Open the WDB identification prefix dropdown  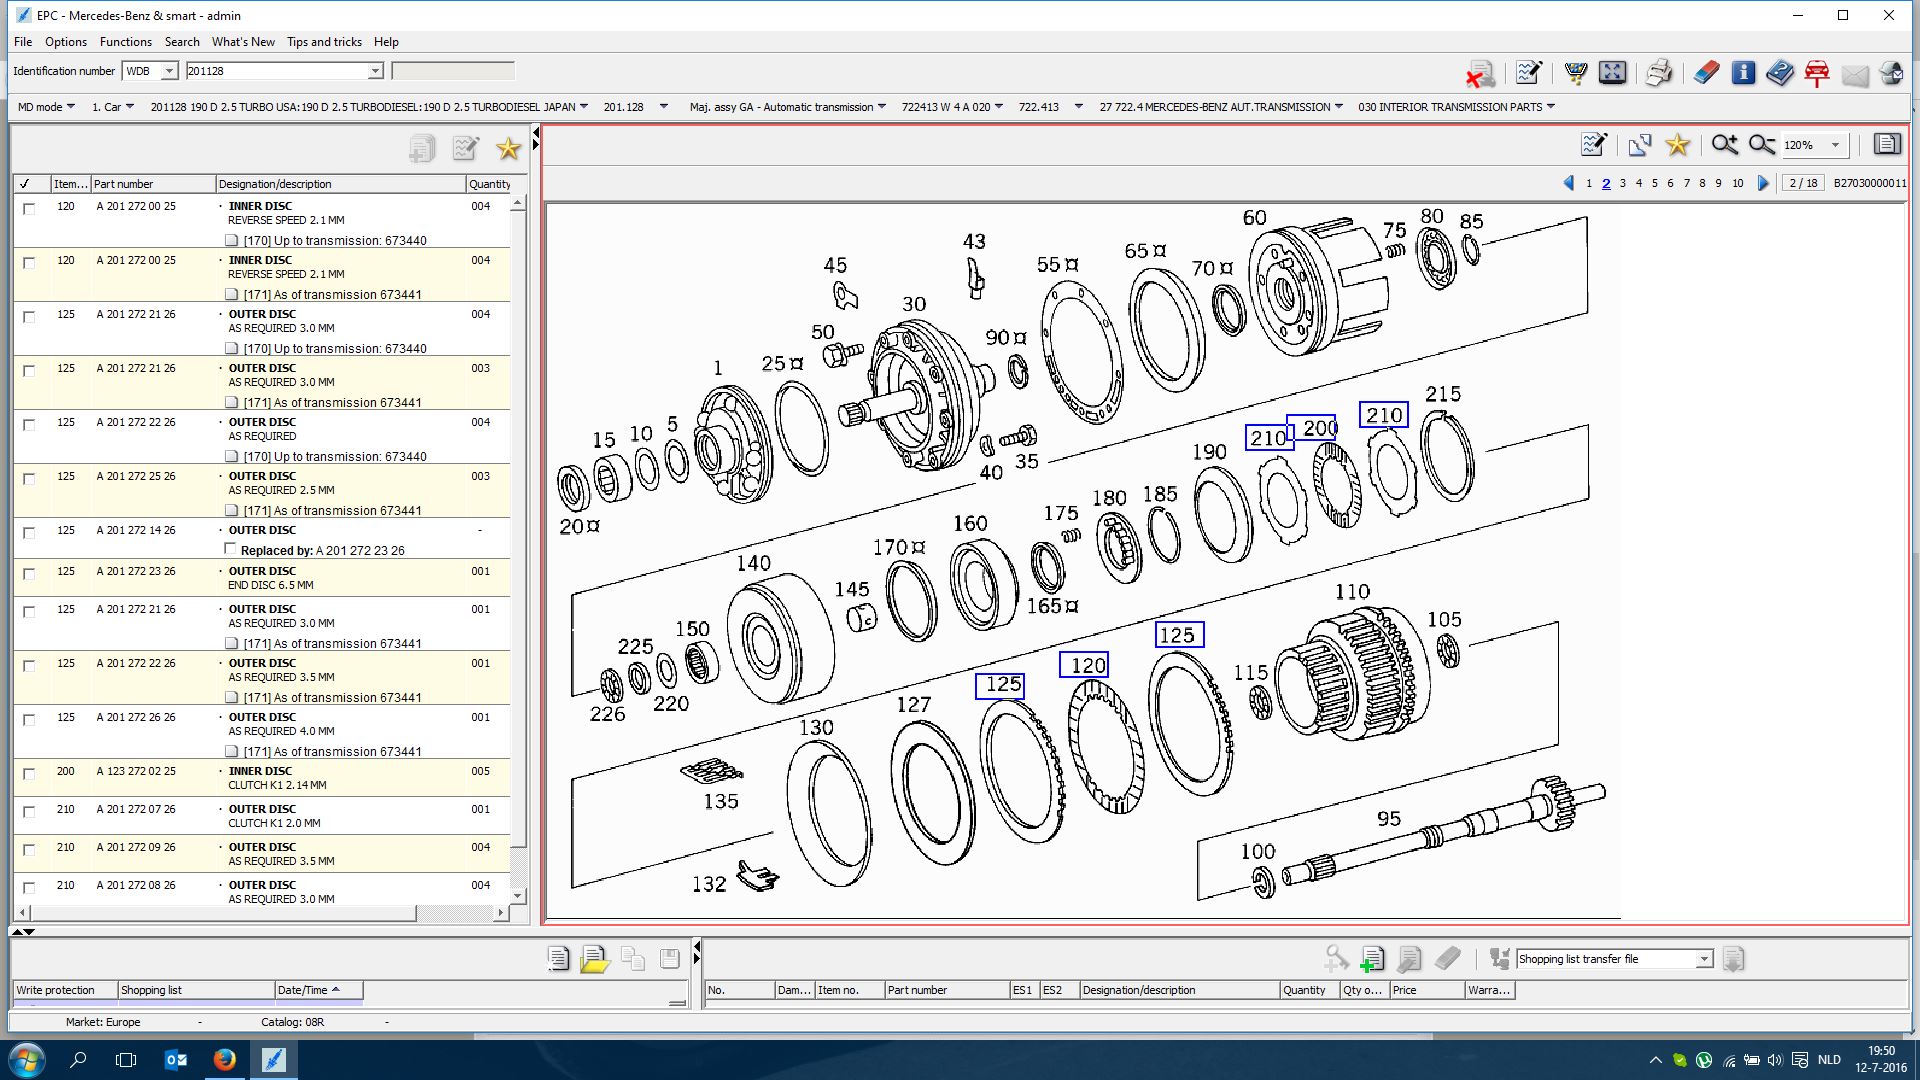169,71
